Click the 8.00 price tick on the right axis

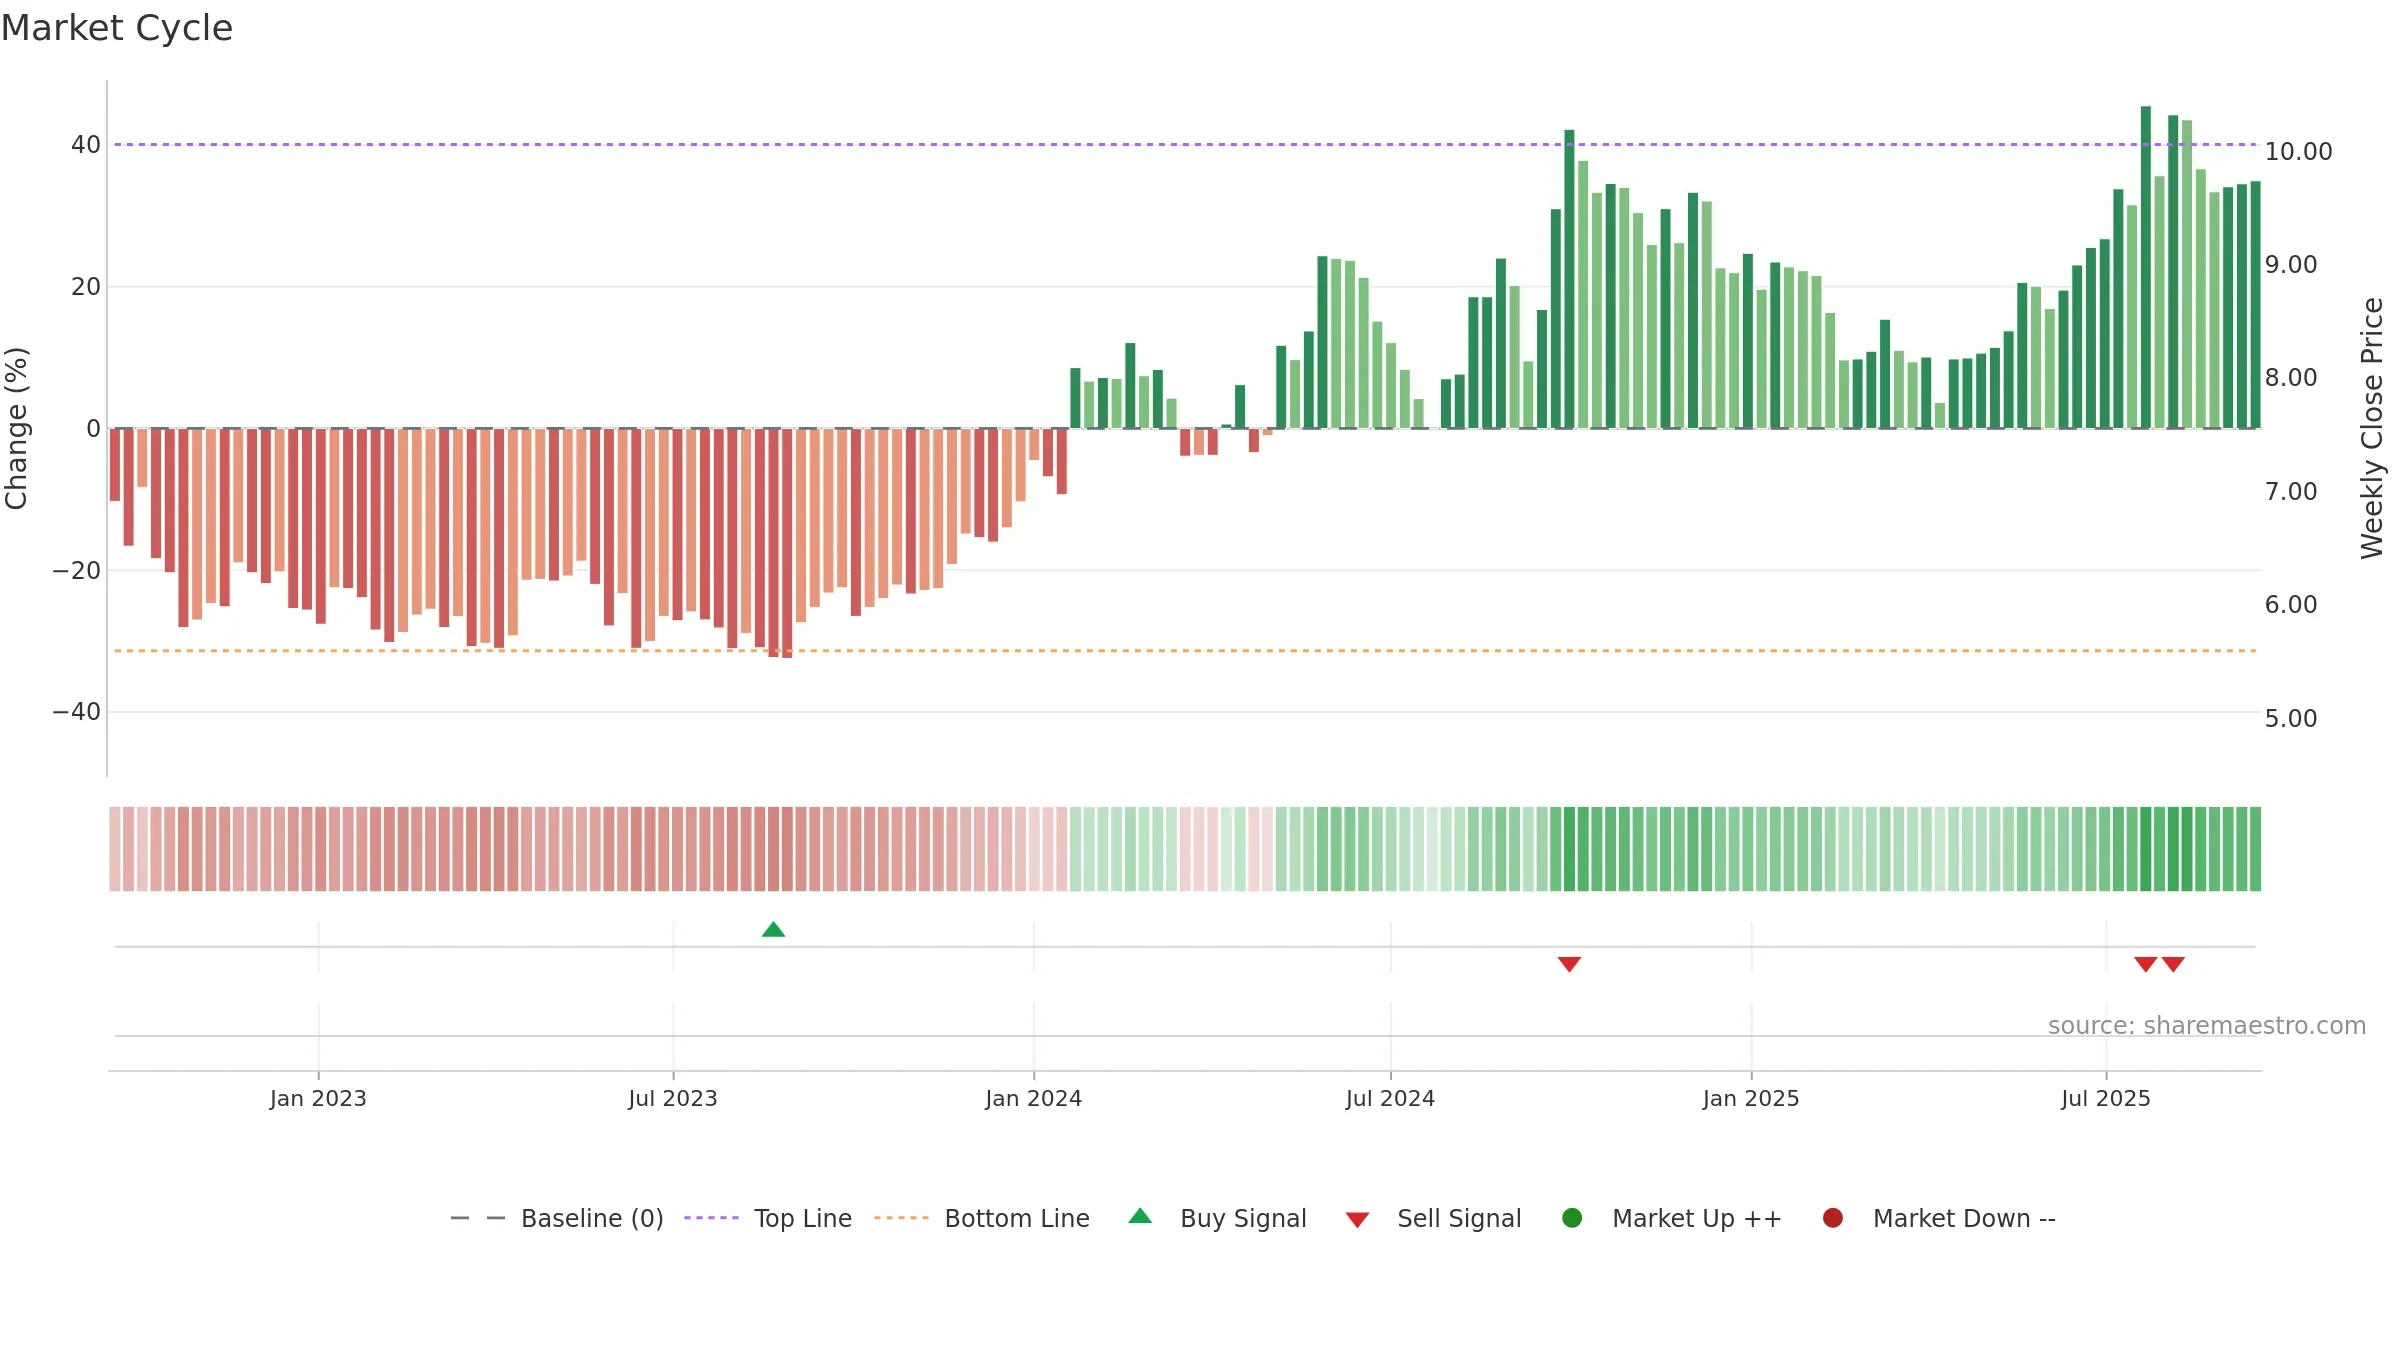point(2291,378)
